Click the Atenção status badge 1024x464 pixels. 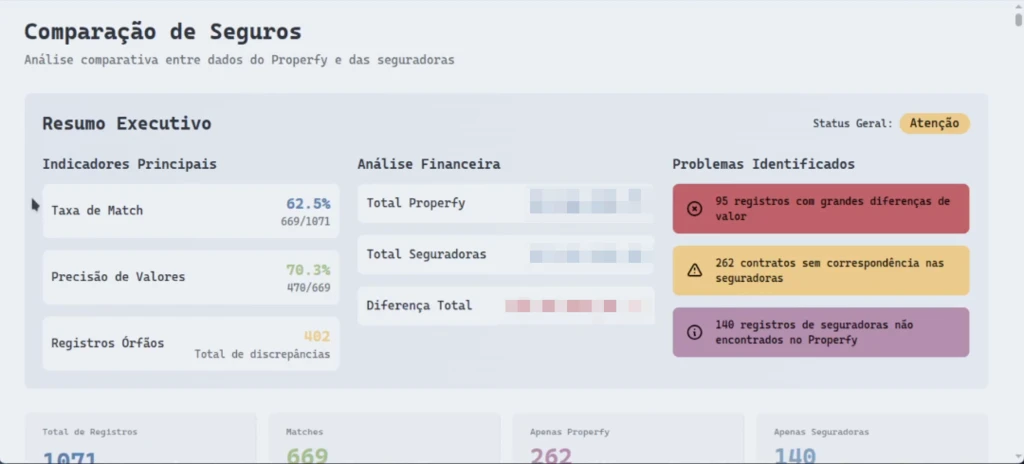[935, 123]
